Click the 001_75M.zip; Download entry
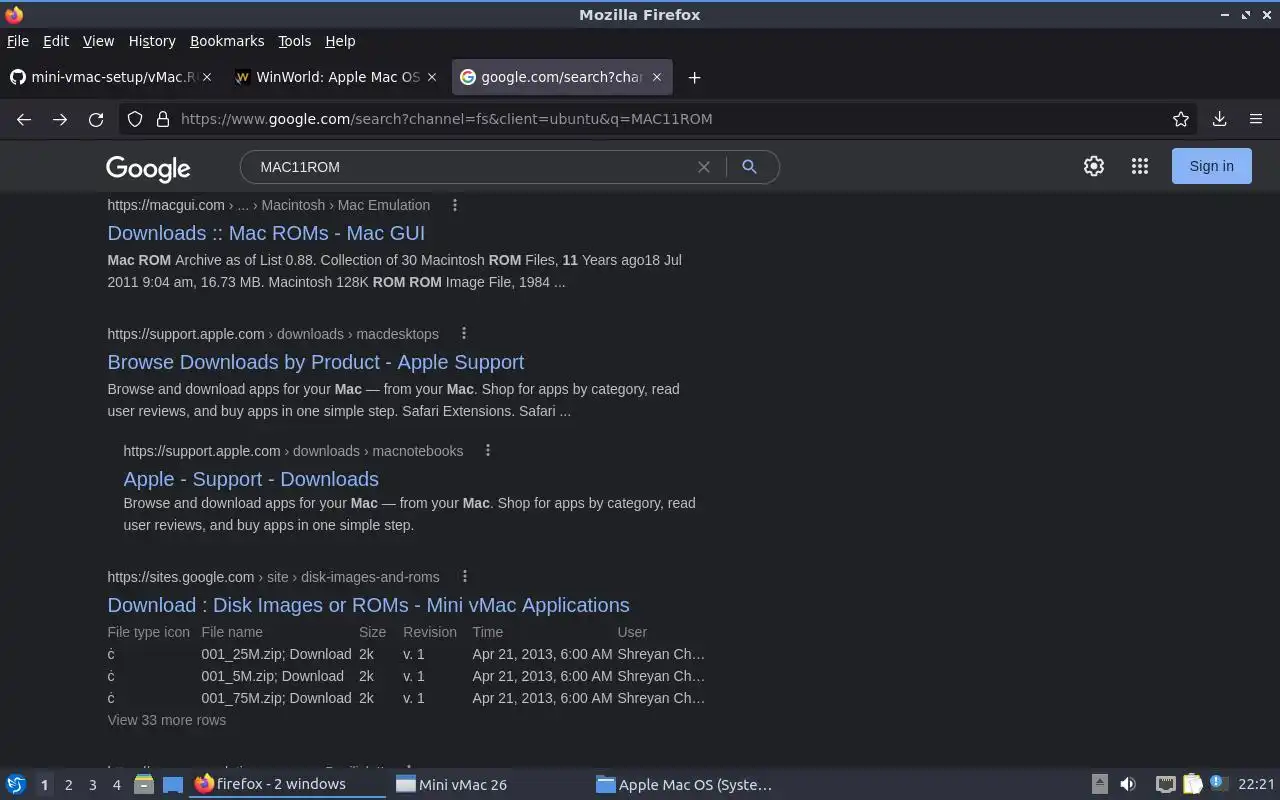The height and width of the screenshot is (800, 1280). coord(276,698)
